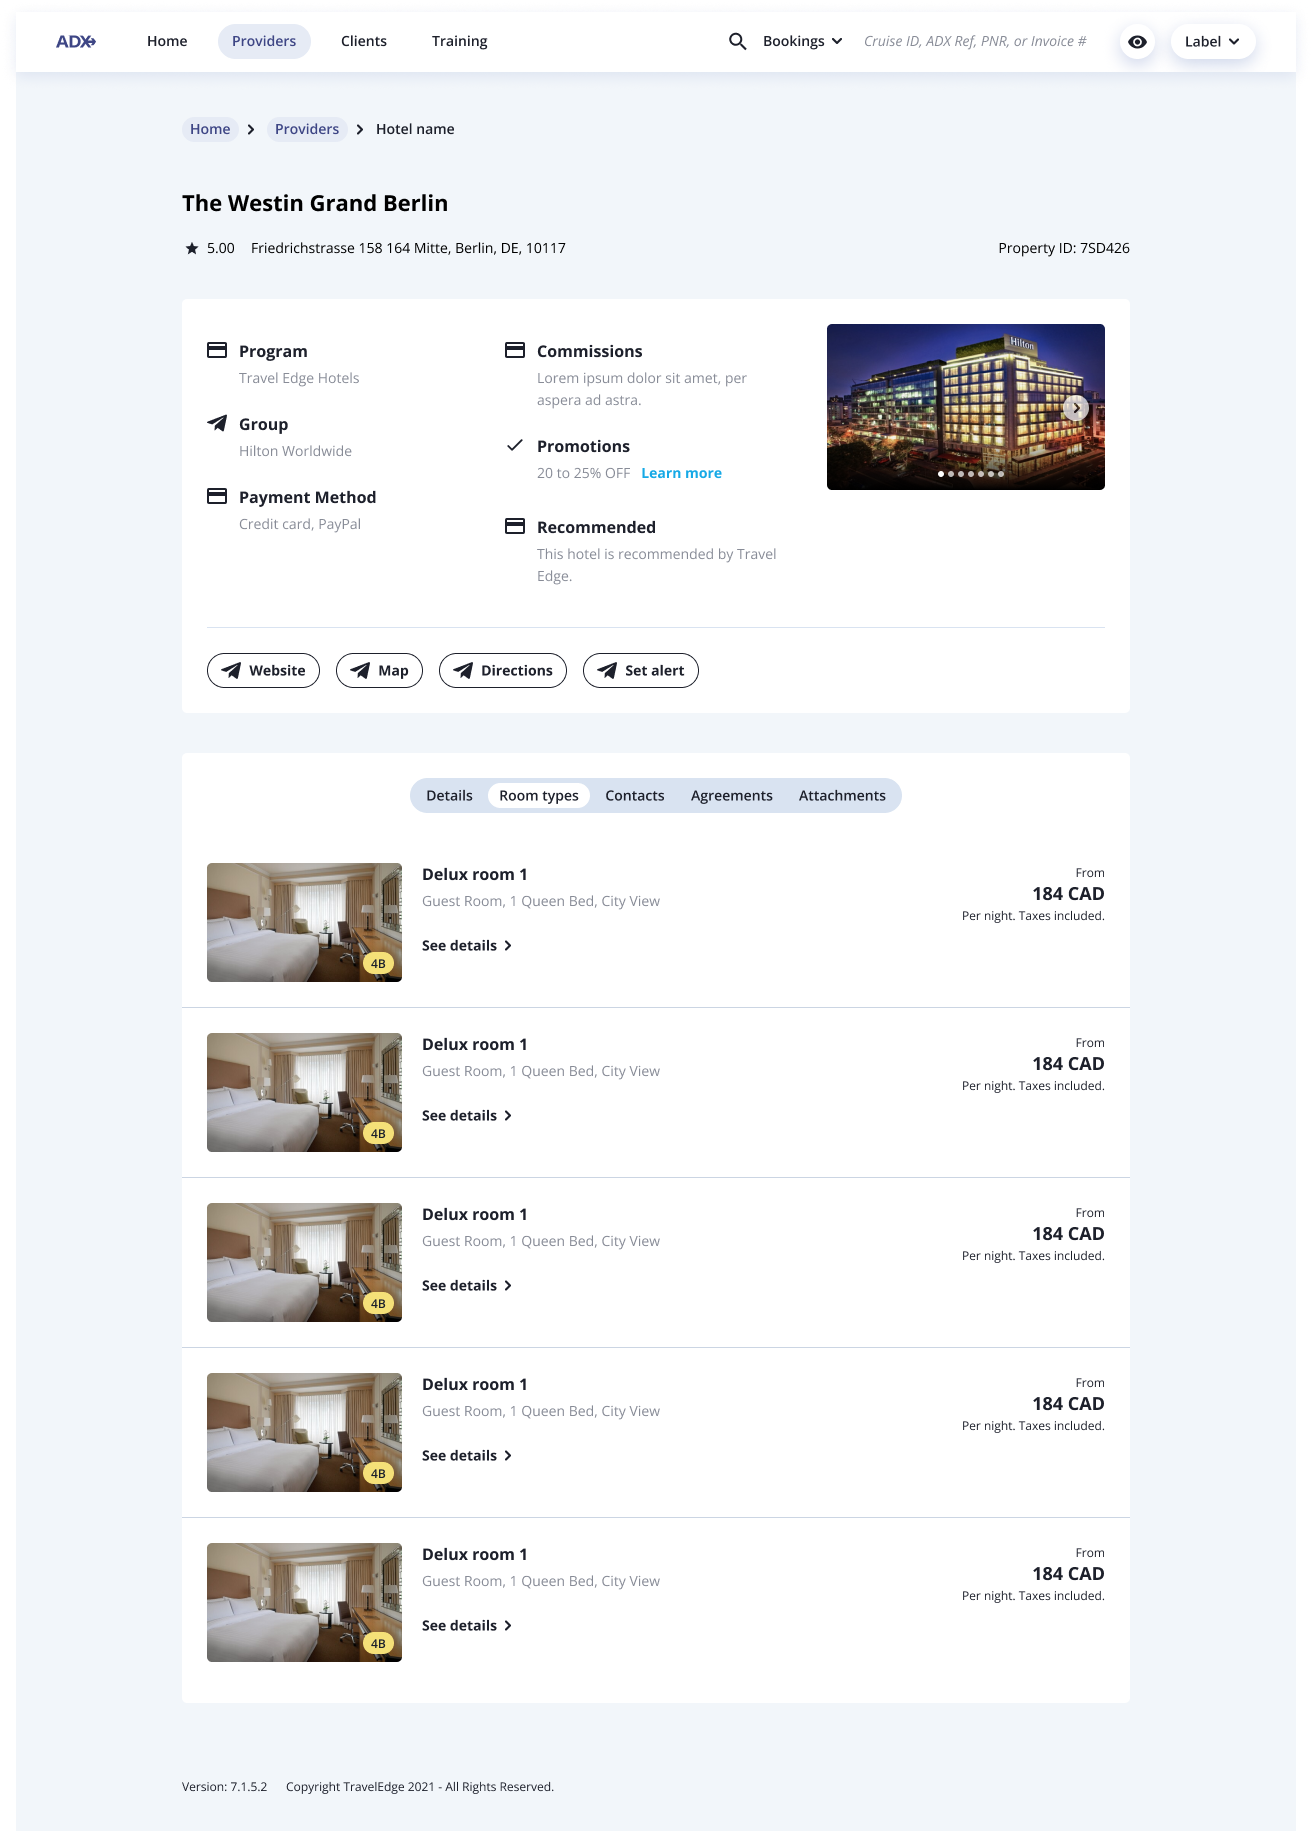
Task: Click the Property ID: 7SD426 text
Action: (x=1064, y=248)
